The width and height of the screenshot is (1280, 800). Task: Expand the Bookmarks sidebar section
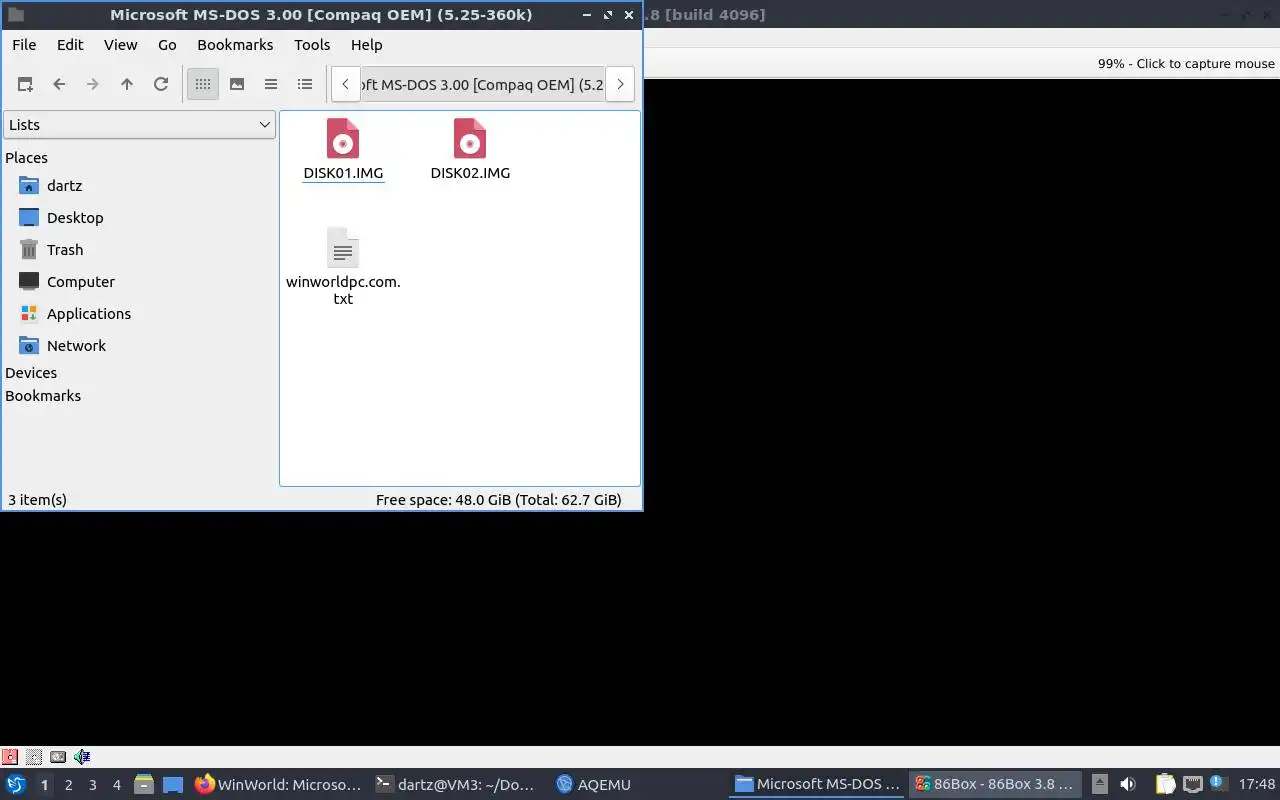point(43,396)
